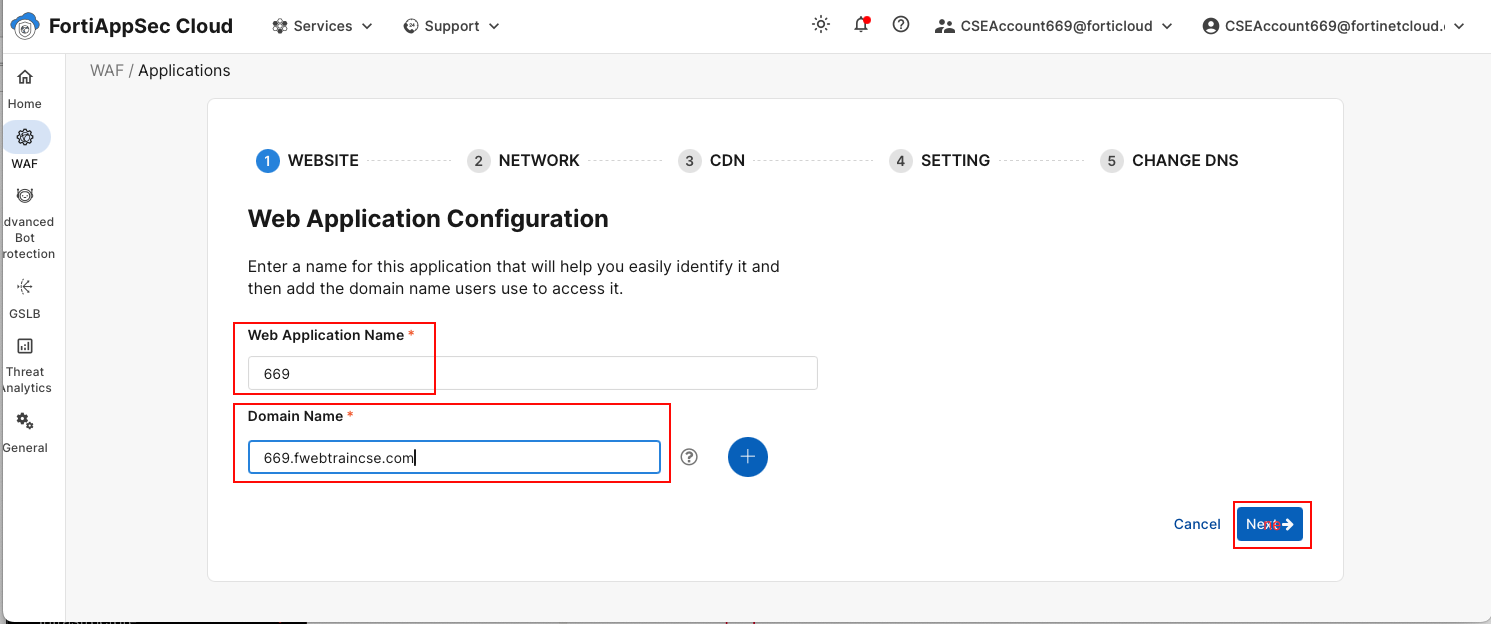This screenshot has width=1491, height=624.
Task: Open the Home sidebar icon
Action: click(25, 77)
